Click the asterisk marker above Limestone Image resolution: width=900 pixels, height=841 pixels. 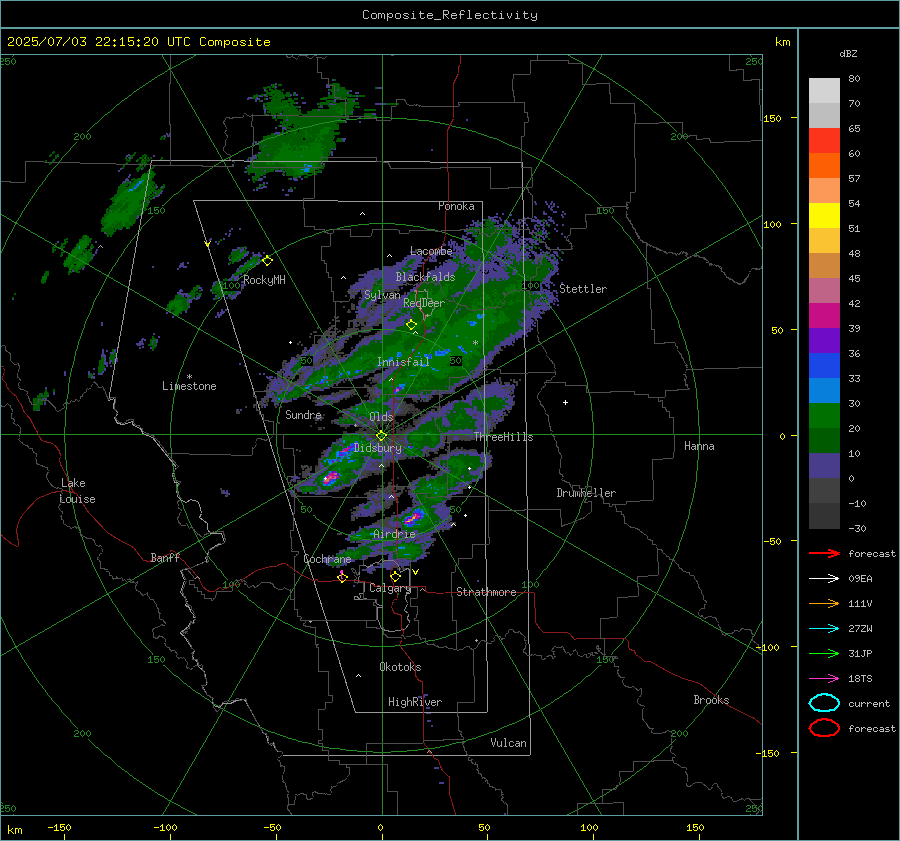pyautogui.click(x=189, y=377)
